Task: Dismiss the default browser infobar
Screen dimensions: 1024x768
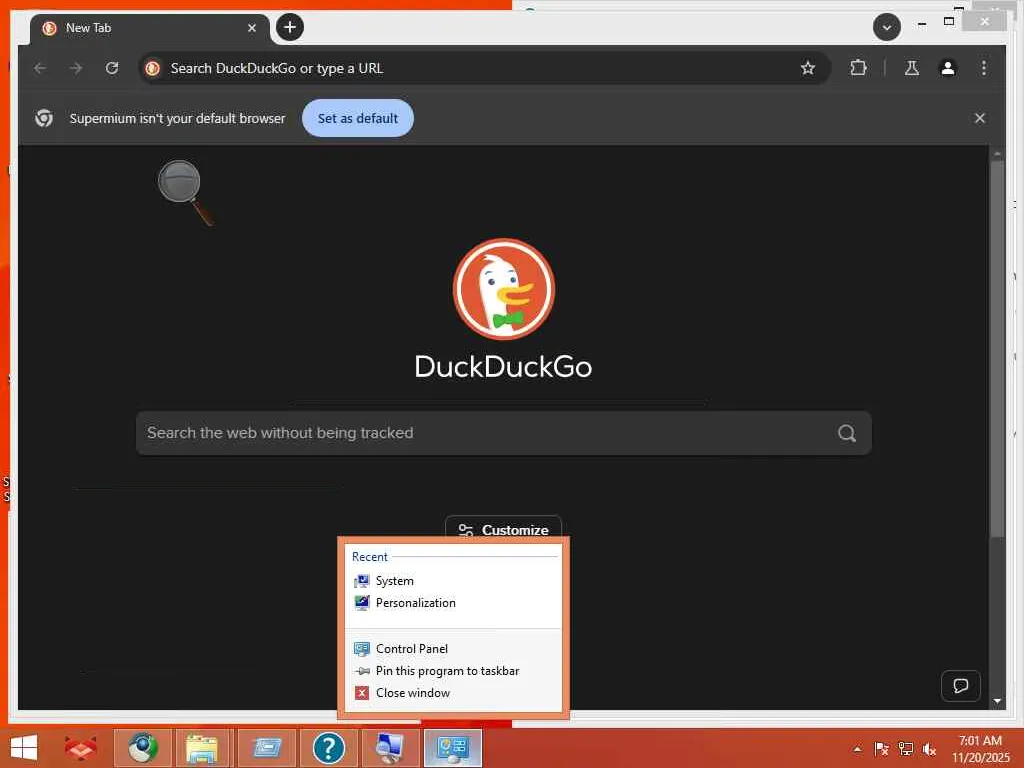Action: point(980,118)
